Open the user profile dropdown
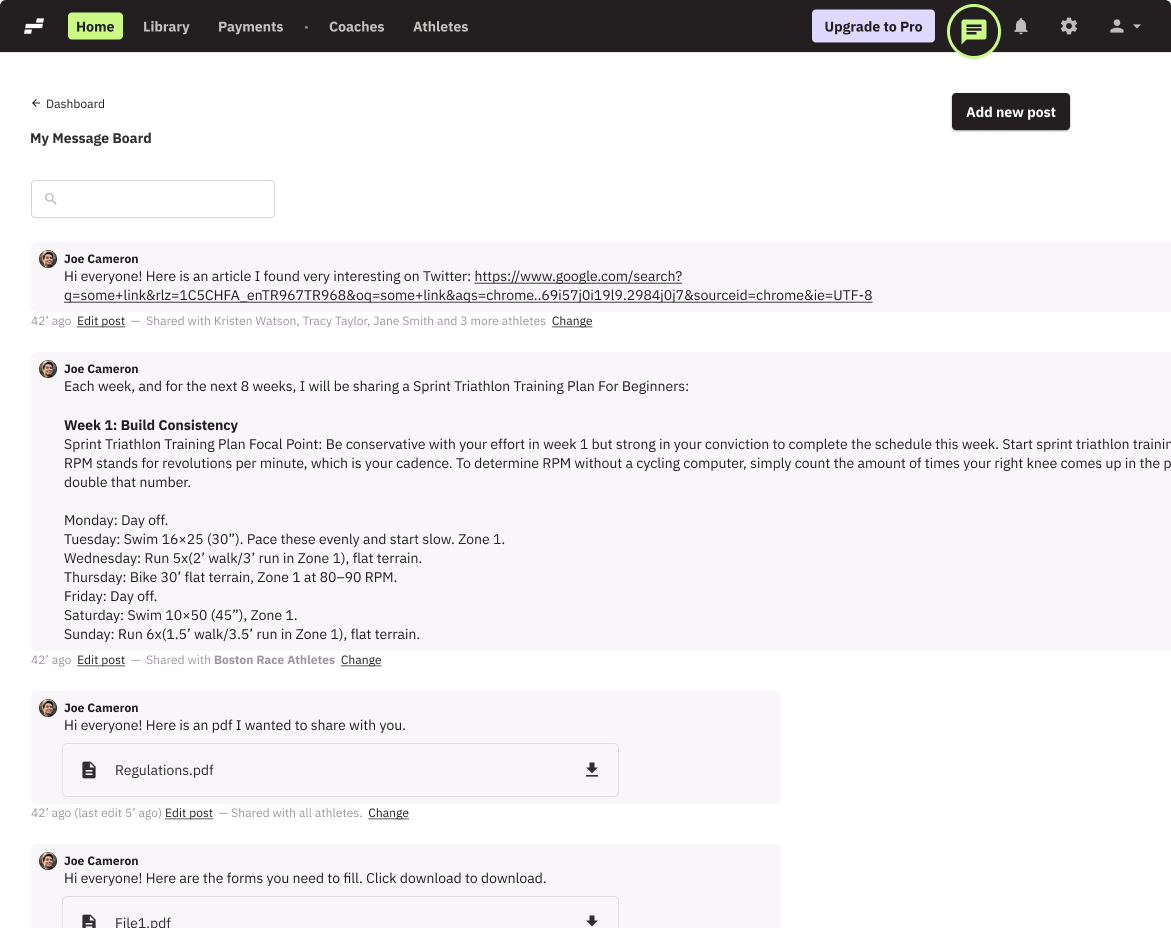1171x928 pixels. 1122,26
